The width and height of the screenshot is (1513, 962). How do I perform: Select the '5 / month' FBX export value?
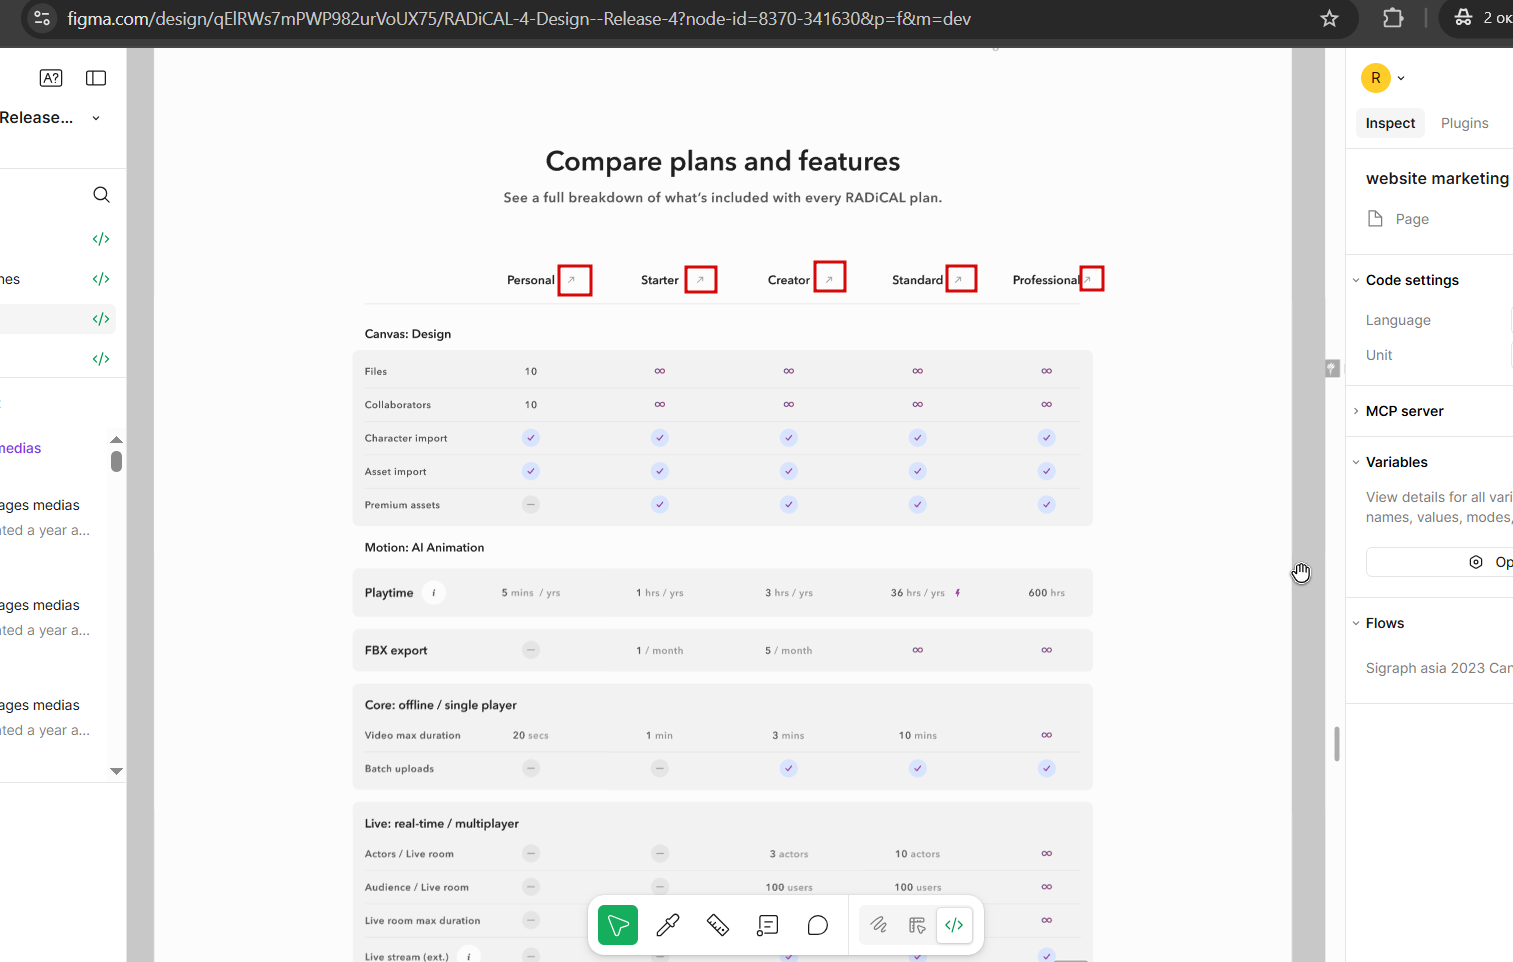[x=789, y=650]
